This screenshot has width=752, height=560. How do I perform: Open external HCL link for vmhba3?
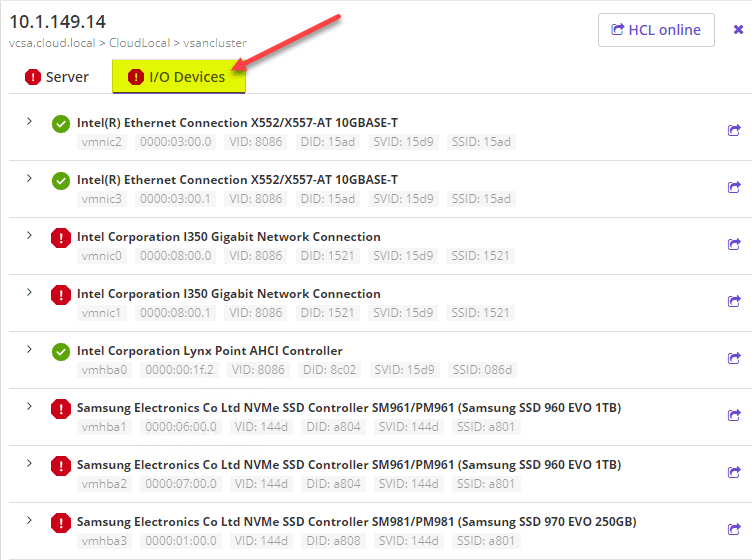[734, 529]
